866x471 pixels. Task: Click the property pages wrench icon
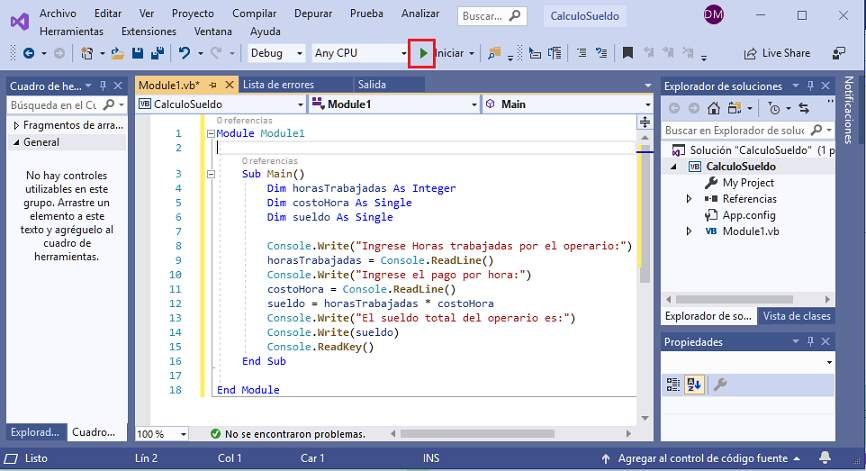(x=720, y=384)
